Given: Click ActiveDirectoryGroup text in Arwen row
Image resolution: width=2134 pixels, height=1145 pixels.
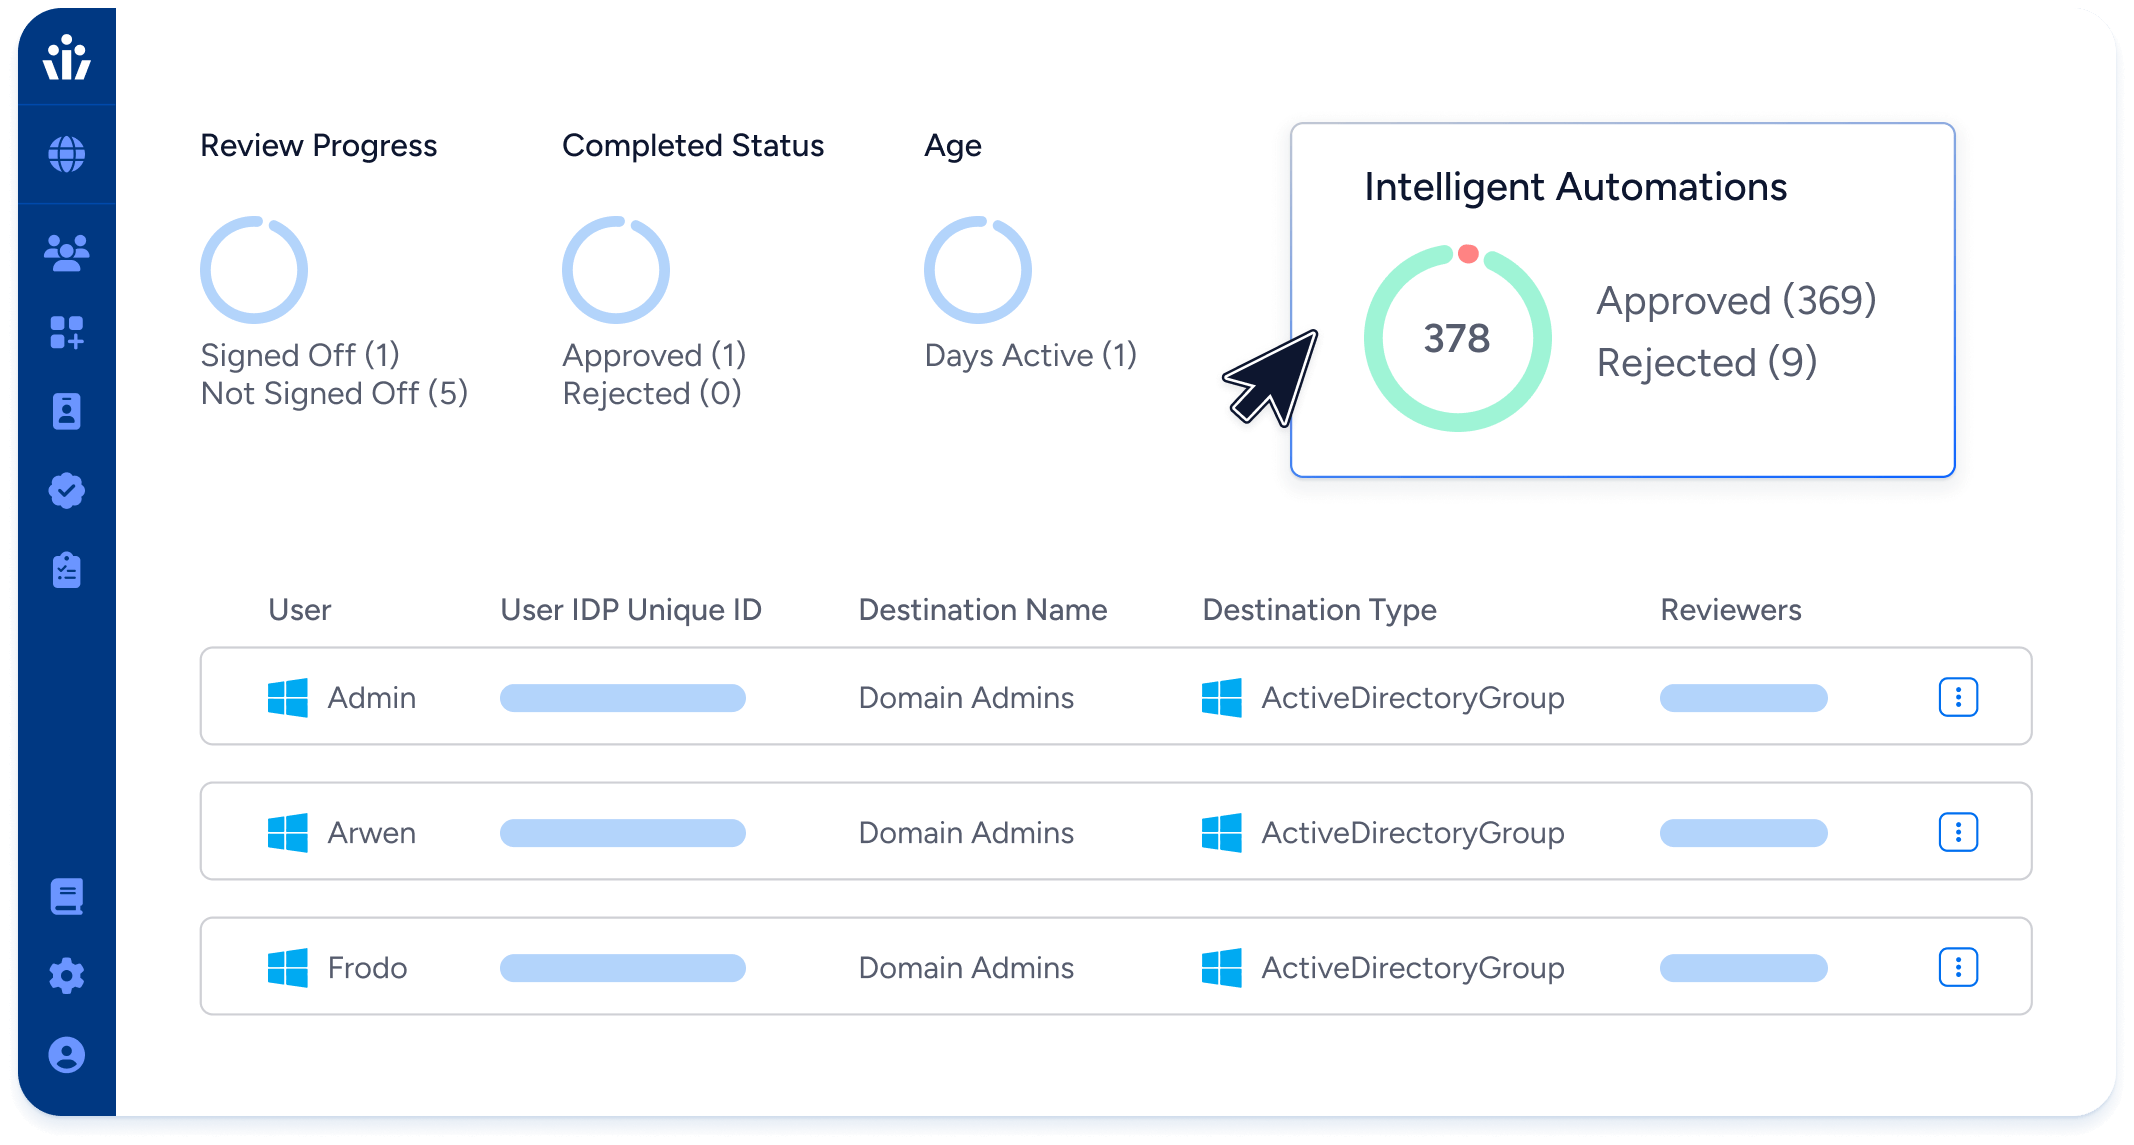Looking at the screenshot, I should click(x=1413, y=832).
